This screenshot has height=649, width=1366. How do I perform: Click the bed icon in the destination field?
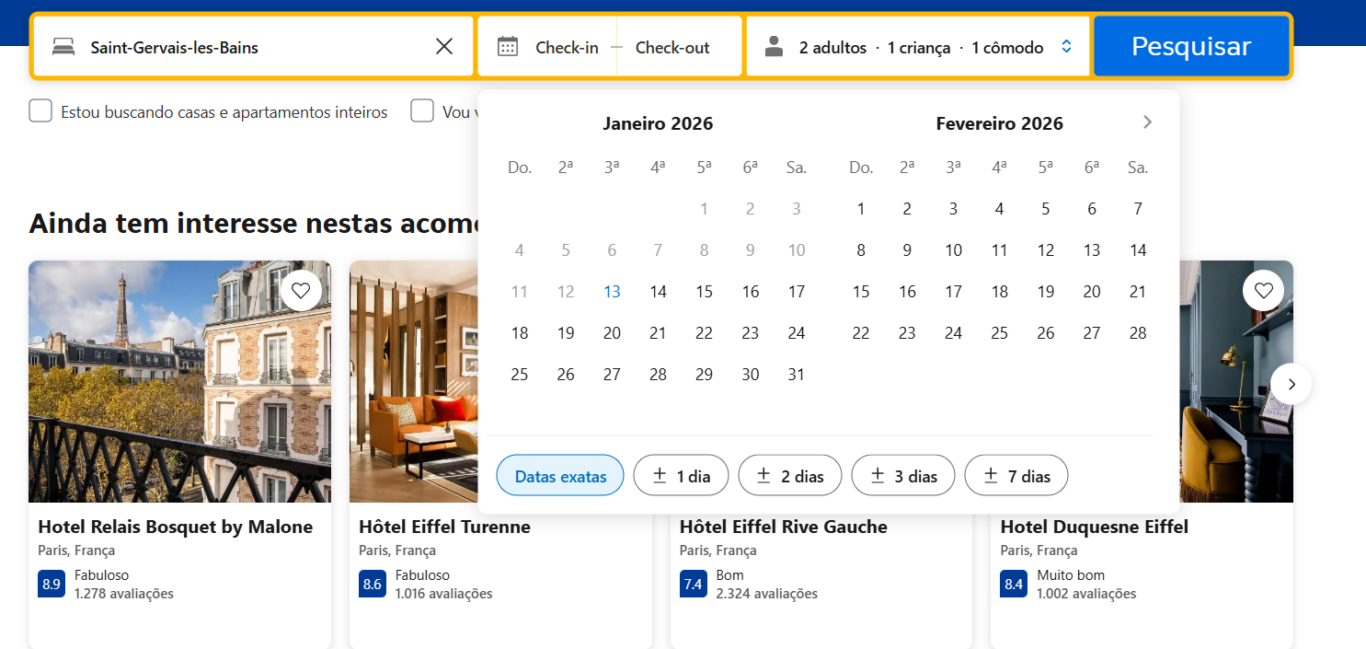pyautogui.click(x=62, y=45)
